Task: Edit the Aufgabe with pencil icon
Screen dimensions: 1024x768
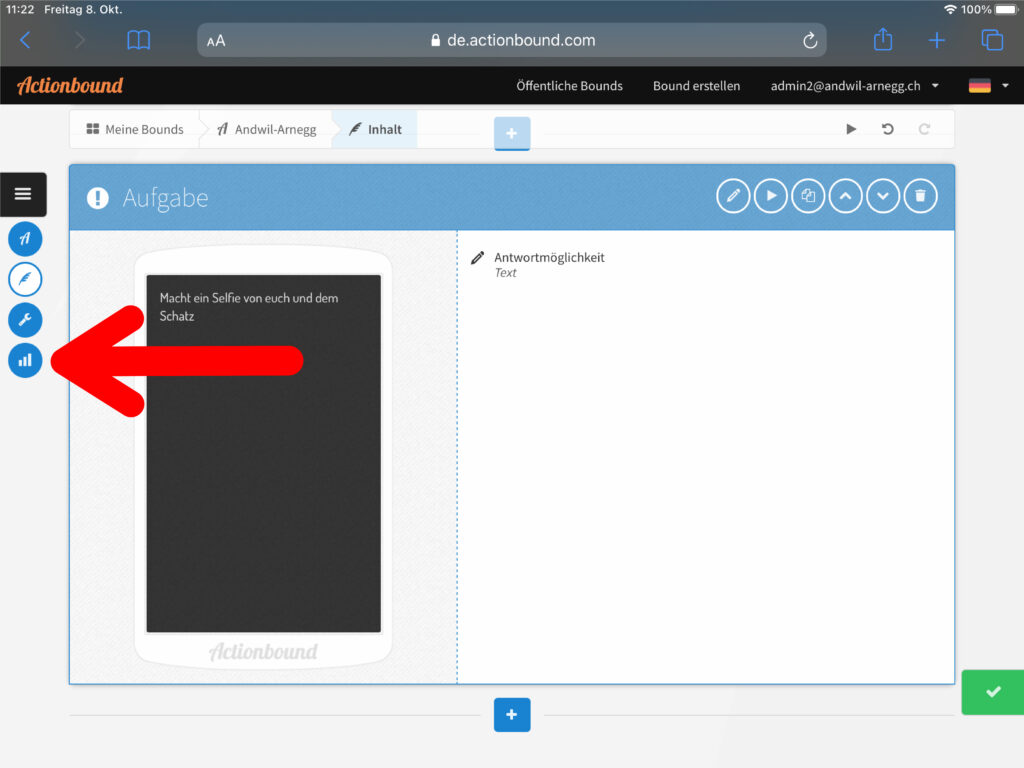Action: pyautogui.click(x=733, y=196)
